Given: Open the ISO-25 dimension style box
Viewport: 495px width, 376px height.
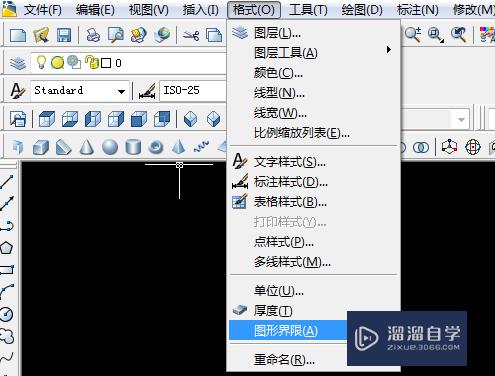Looking at the screenshot, I should coord(193,91).
